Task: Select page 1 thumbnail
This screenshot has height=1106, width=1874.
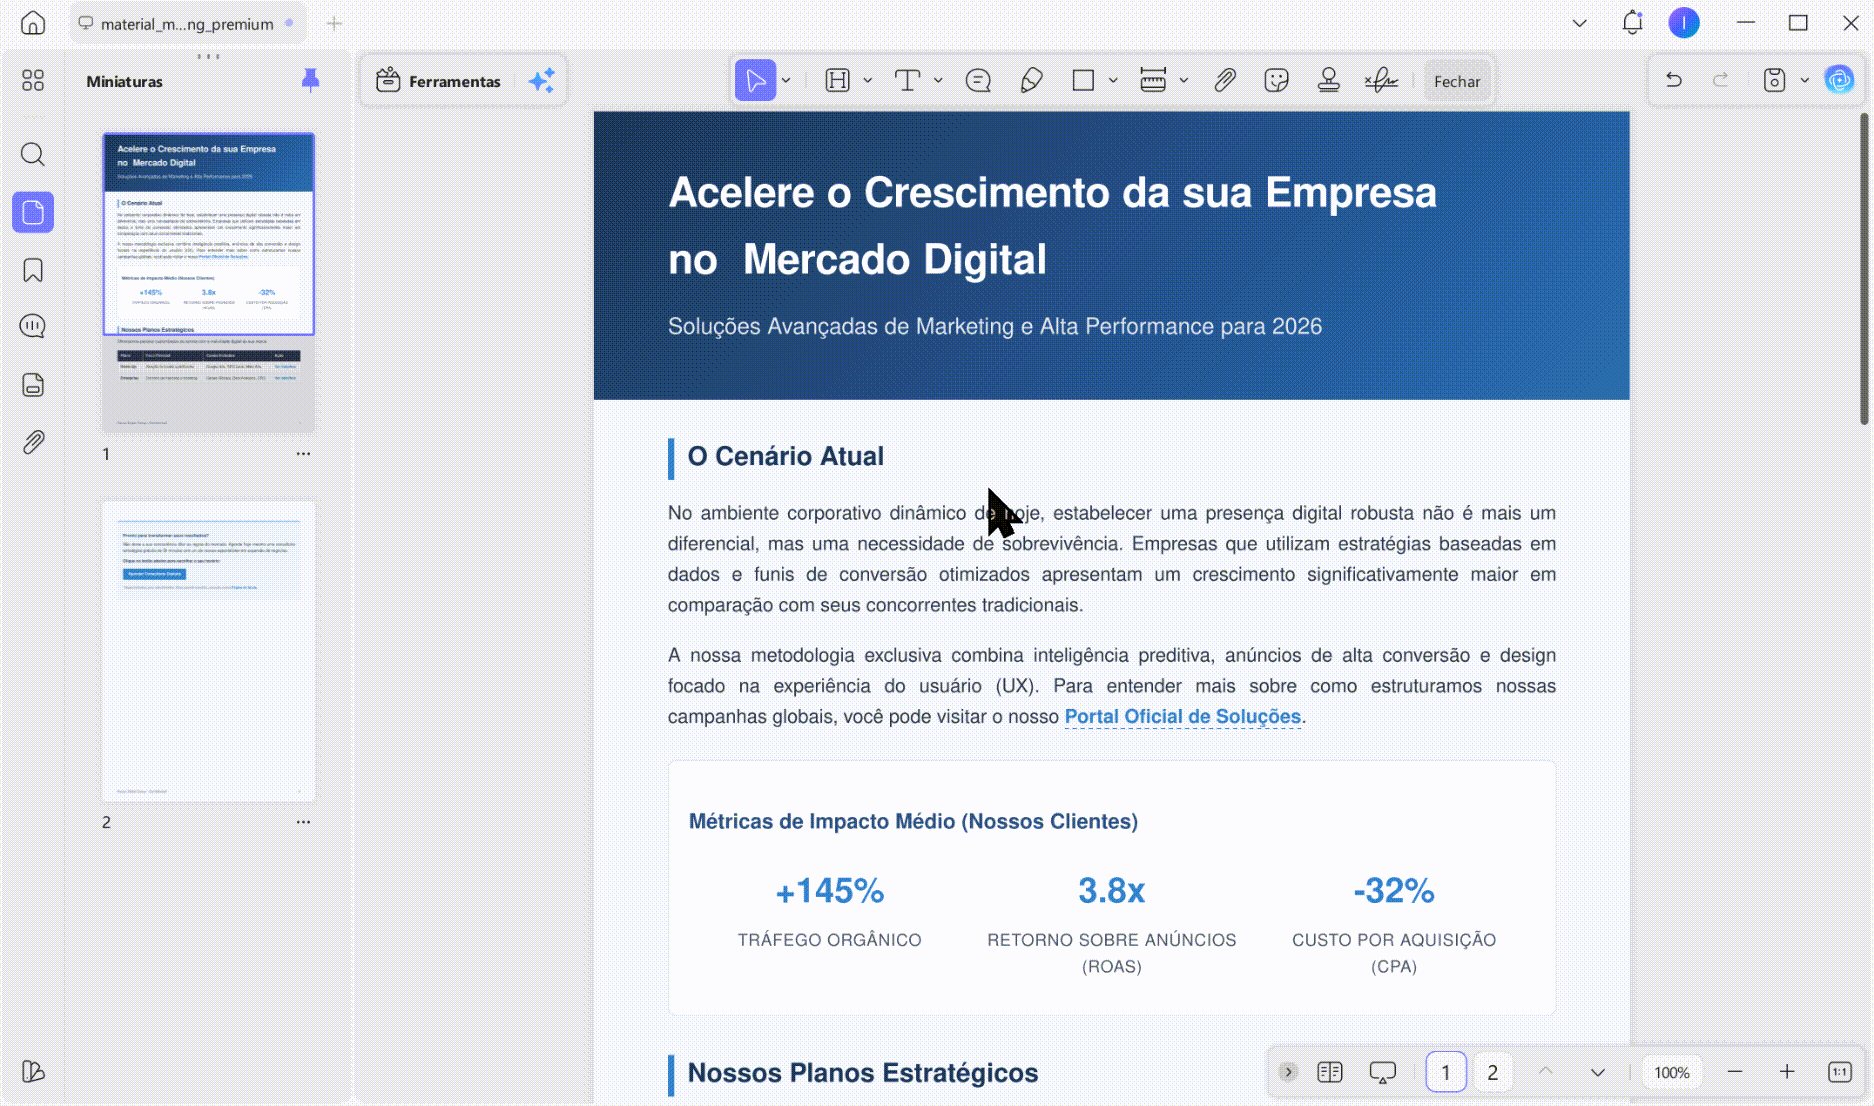Action: 208,282
